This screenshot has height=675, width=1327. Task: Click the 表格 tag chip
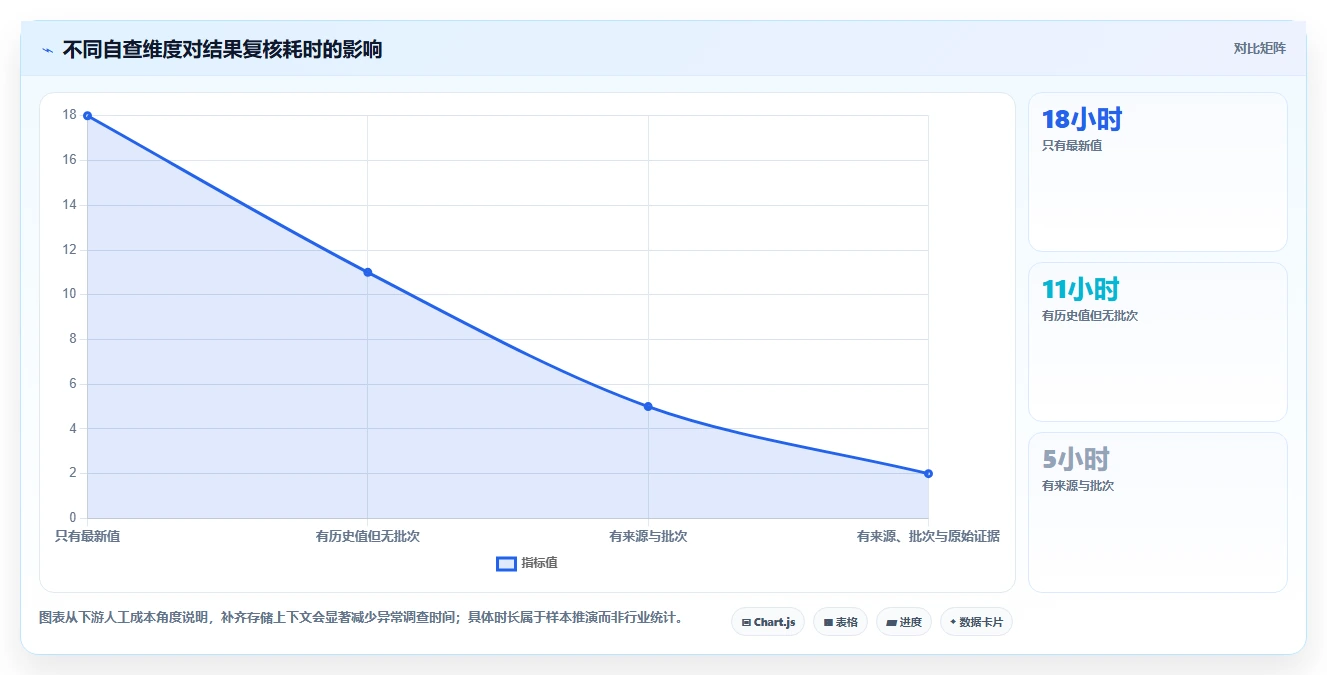tap(840, 622)
